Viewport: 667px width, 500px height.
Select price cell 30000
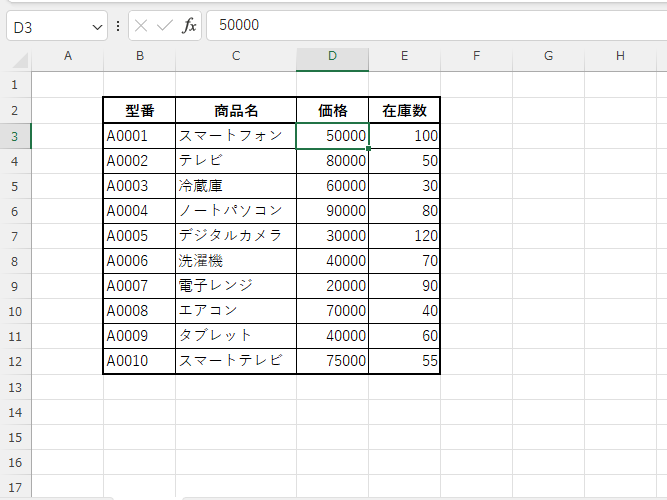point(332,236)
